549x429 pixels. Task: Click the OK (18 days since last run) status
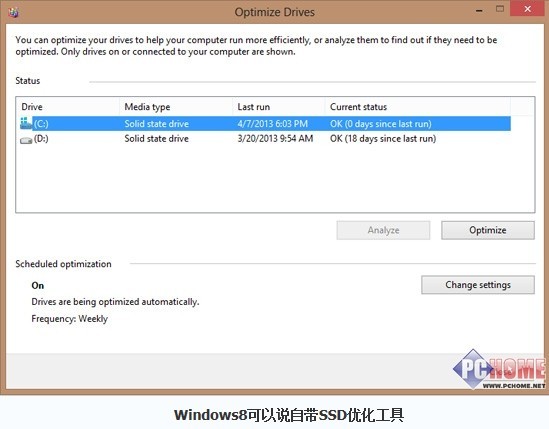coord(383,139)
